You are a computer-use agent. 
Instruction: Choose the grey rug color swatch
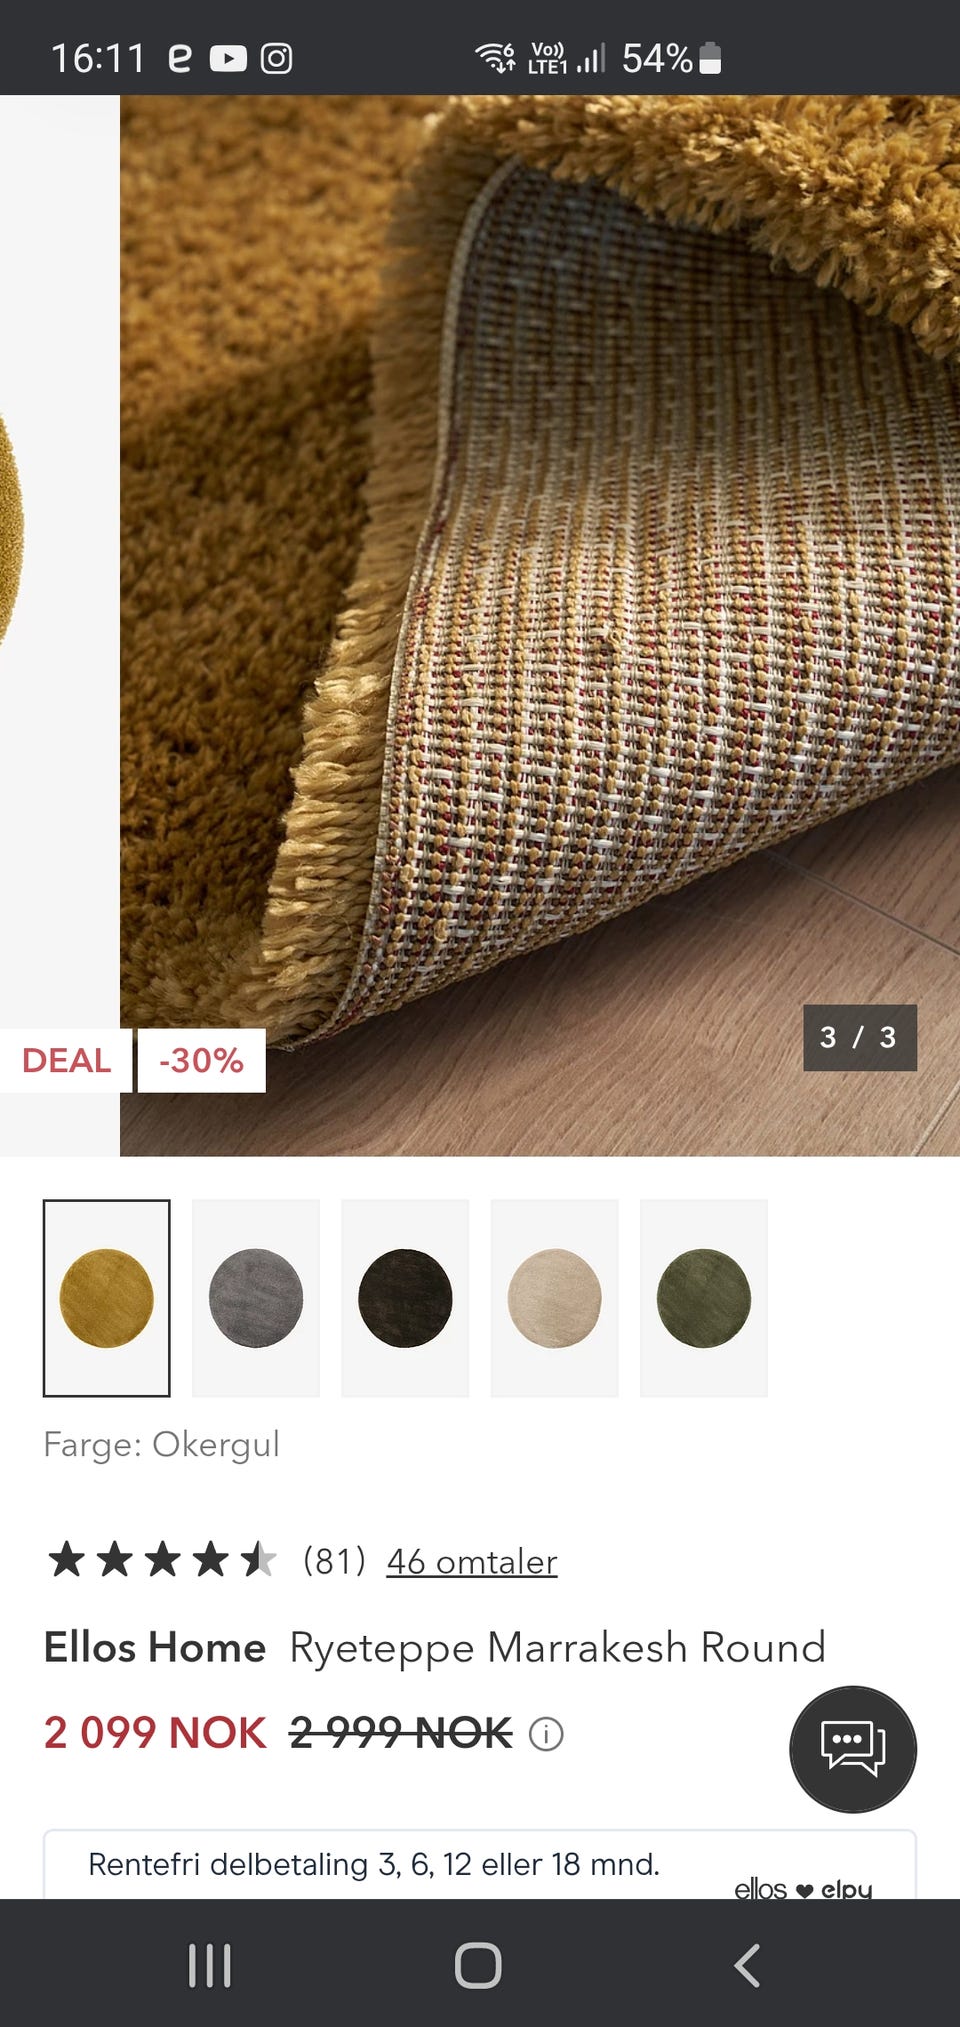[x=256, y=1298]
